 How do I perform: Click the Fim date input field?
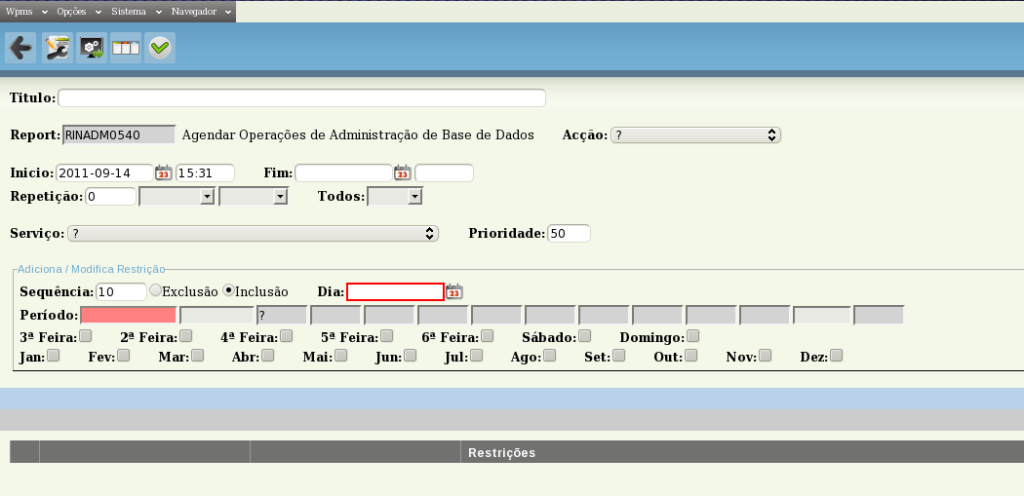(x=344, y=173)
